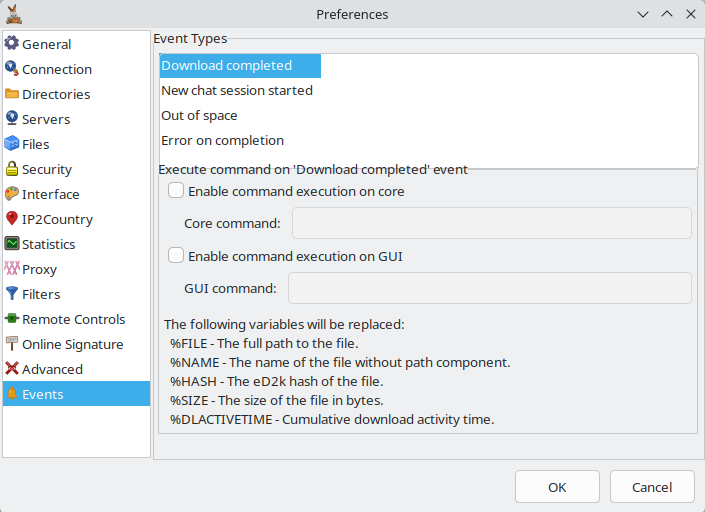Confirm preferences with OK button
The height and width of the screenshot is (512, 705).
(x=557, y=487)
